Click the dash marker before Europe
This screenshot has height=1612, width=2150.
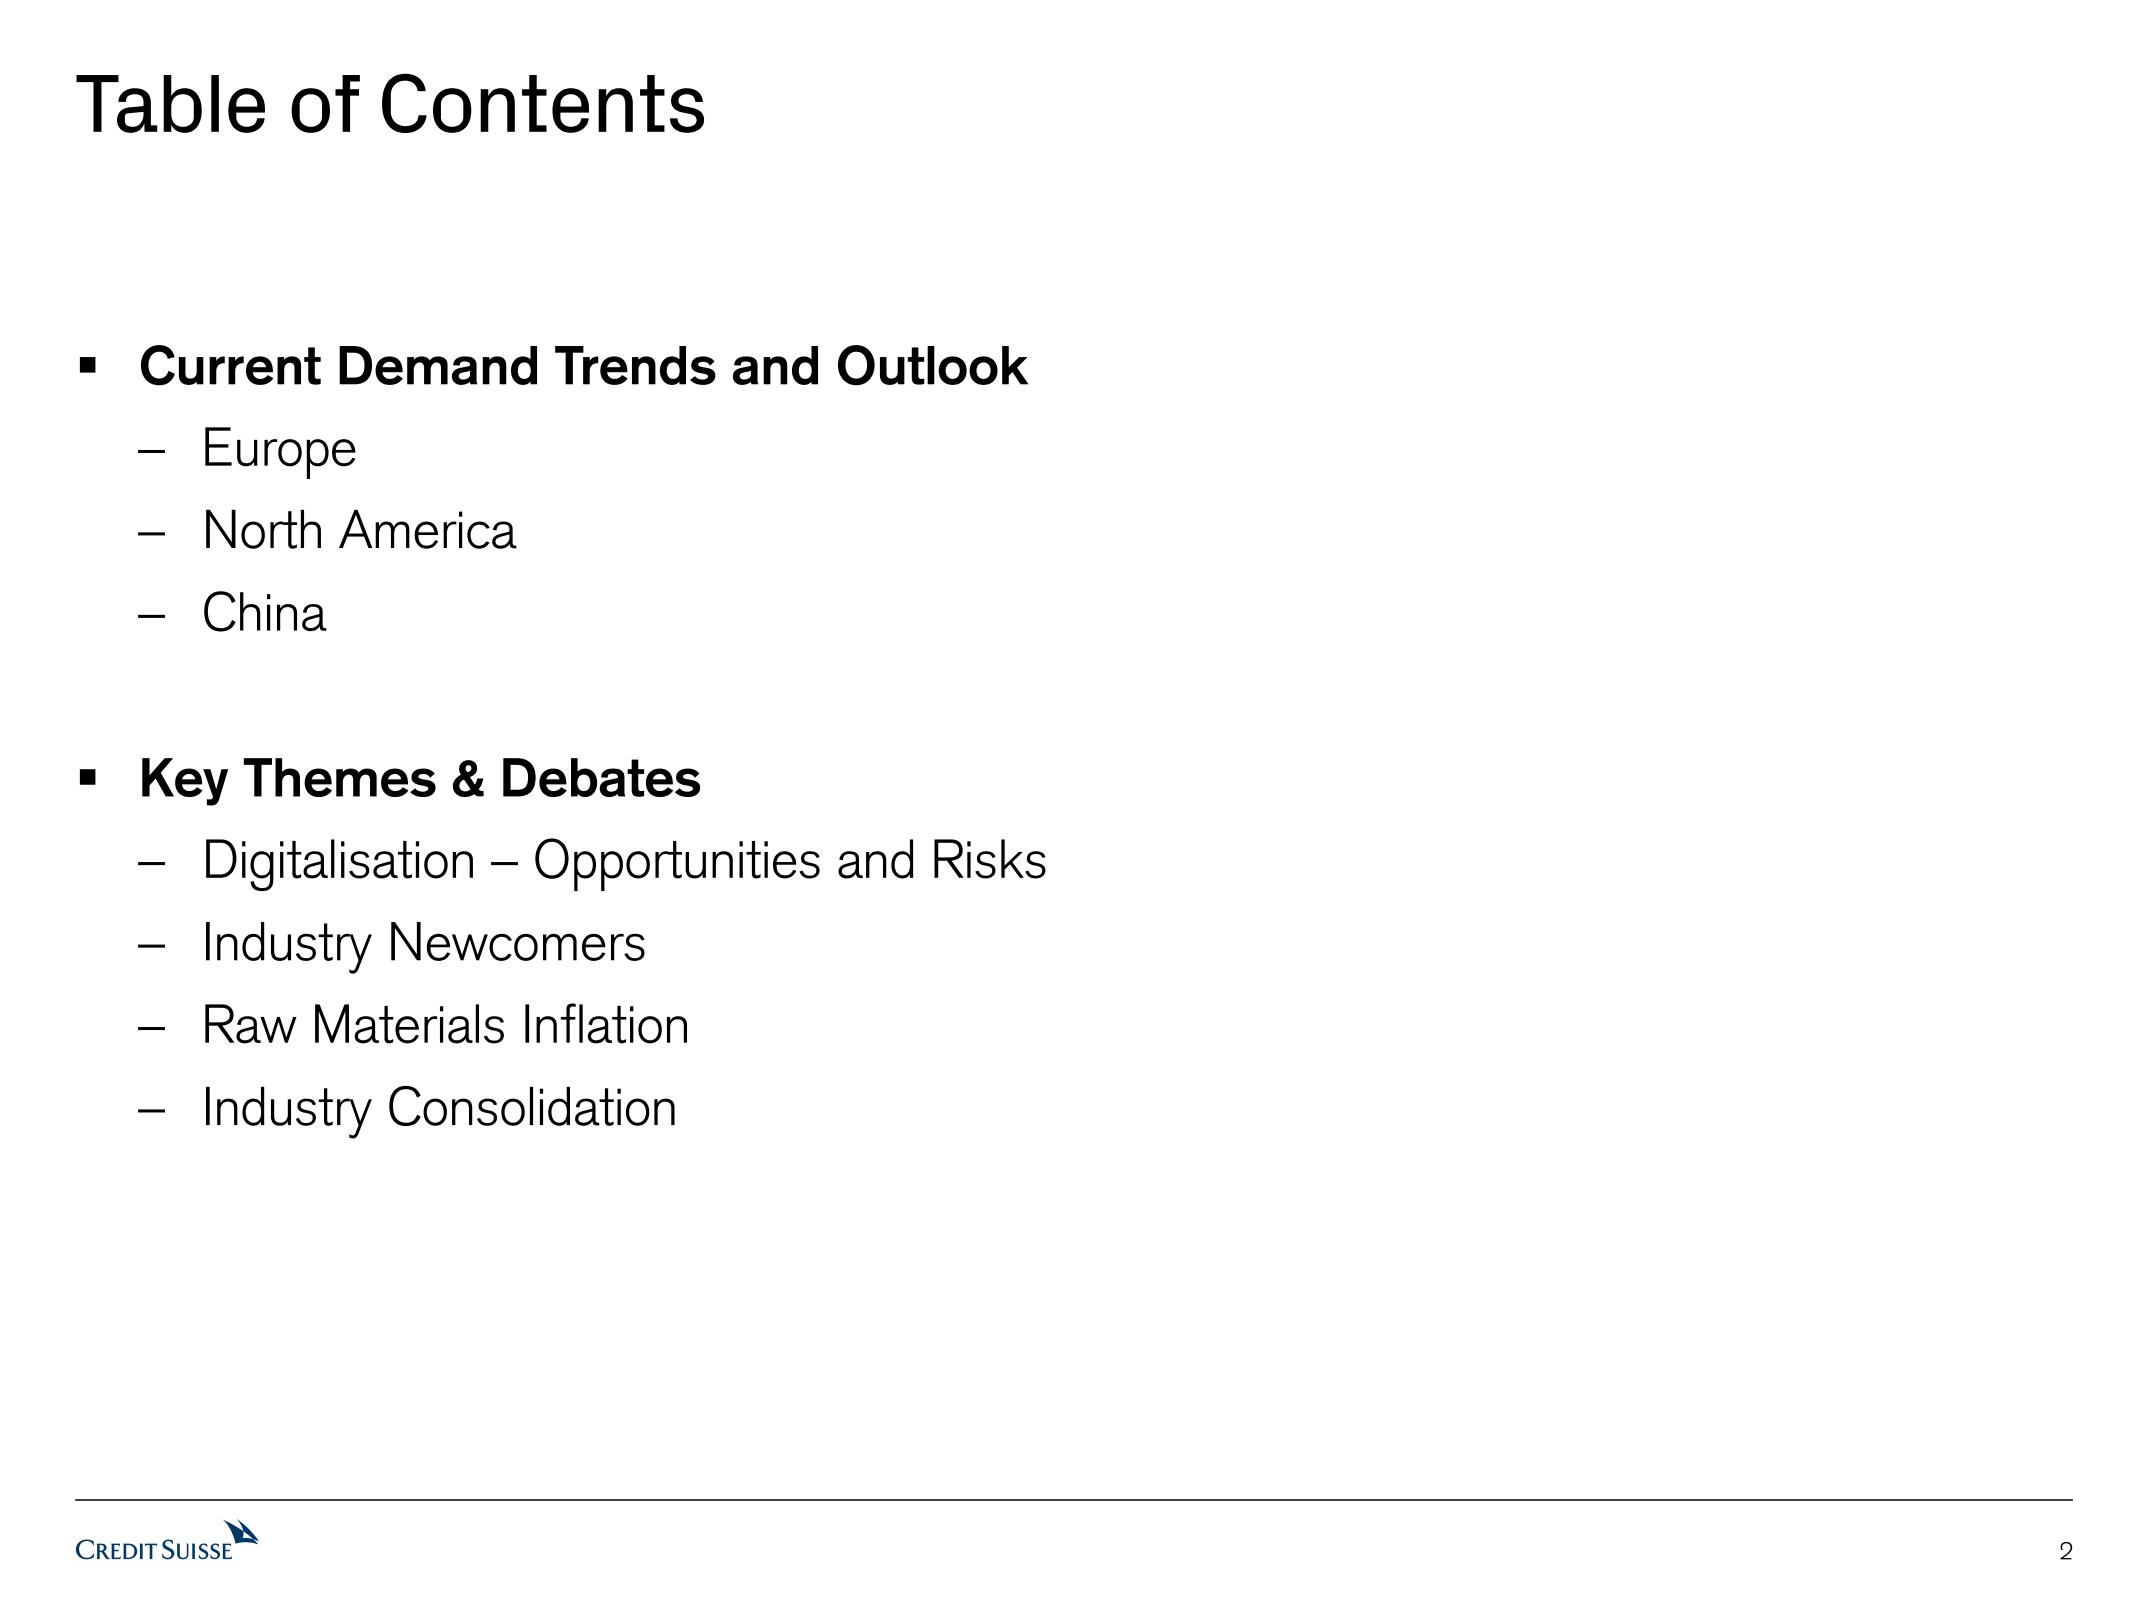pyautogui.click(x=151, y=450)
